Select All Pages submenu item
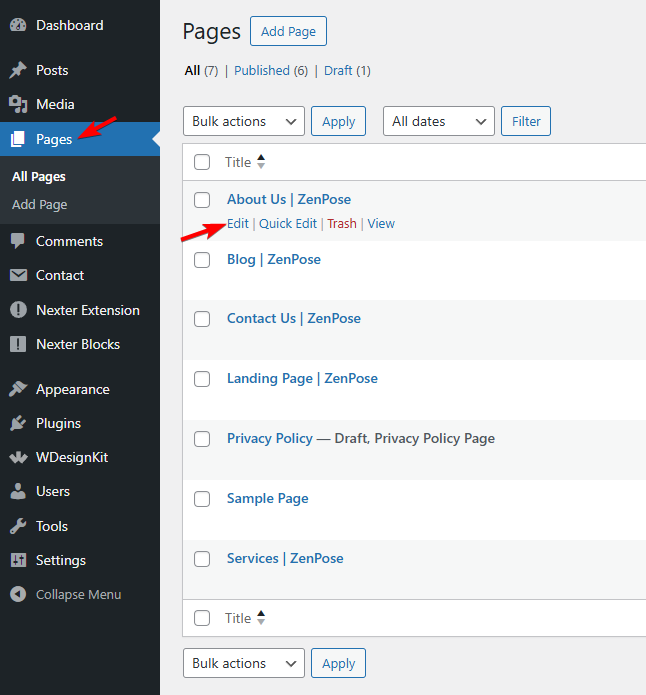The height and width of the screenshot is (695, 646). coord(39,176)
